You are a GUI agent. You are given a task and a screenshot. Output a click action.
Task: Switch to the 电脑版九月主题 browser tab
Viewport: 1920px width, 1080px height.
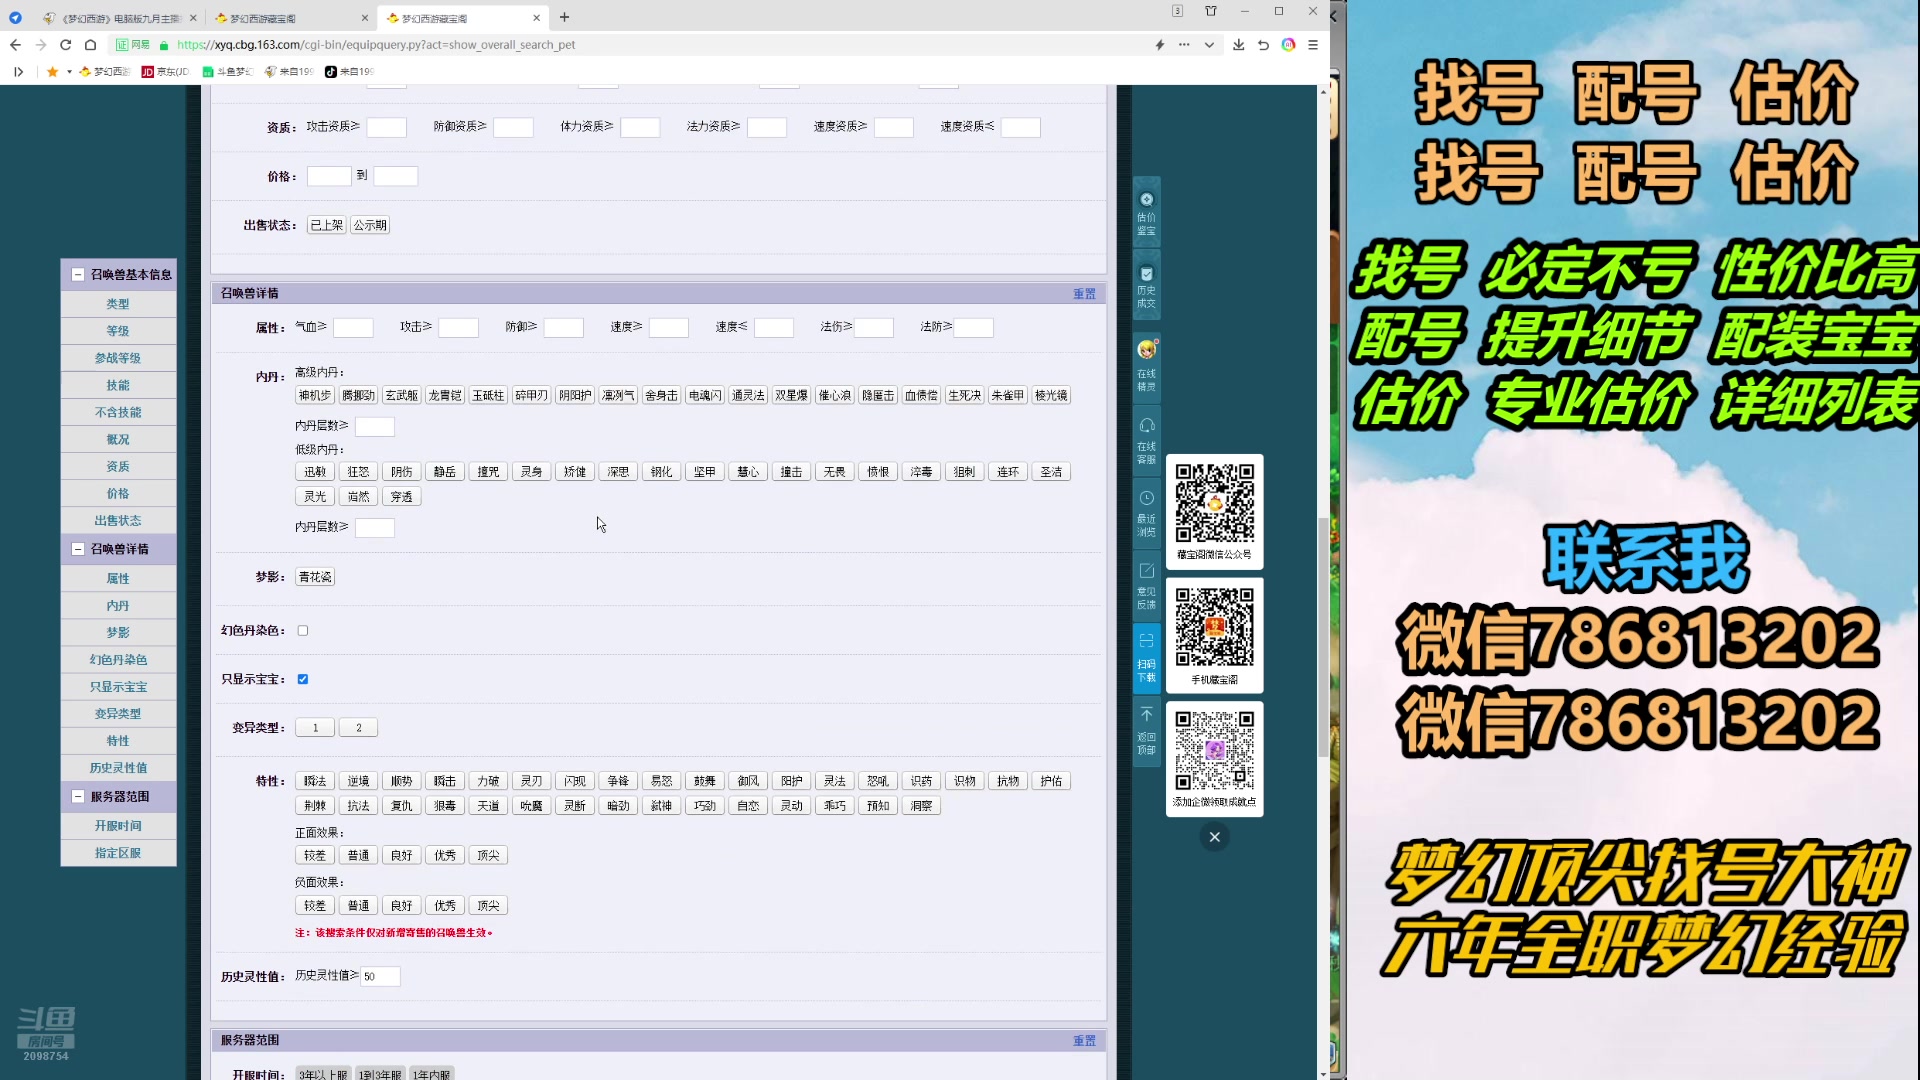coord(119,18)
